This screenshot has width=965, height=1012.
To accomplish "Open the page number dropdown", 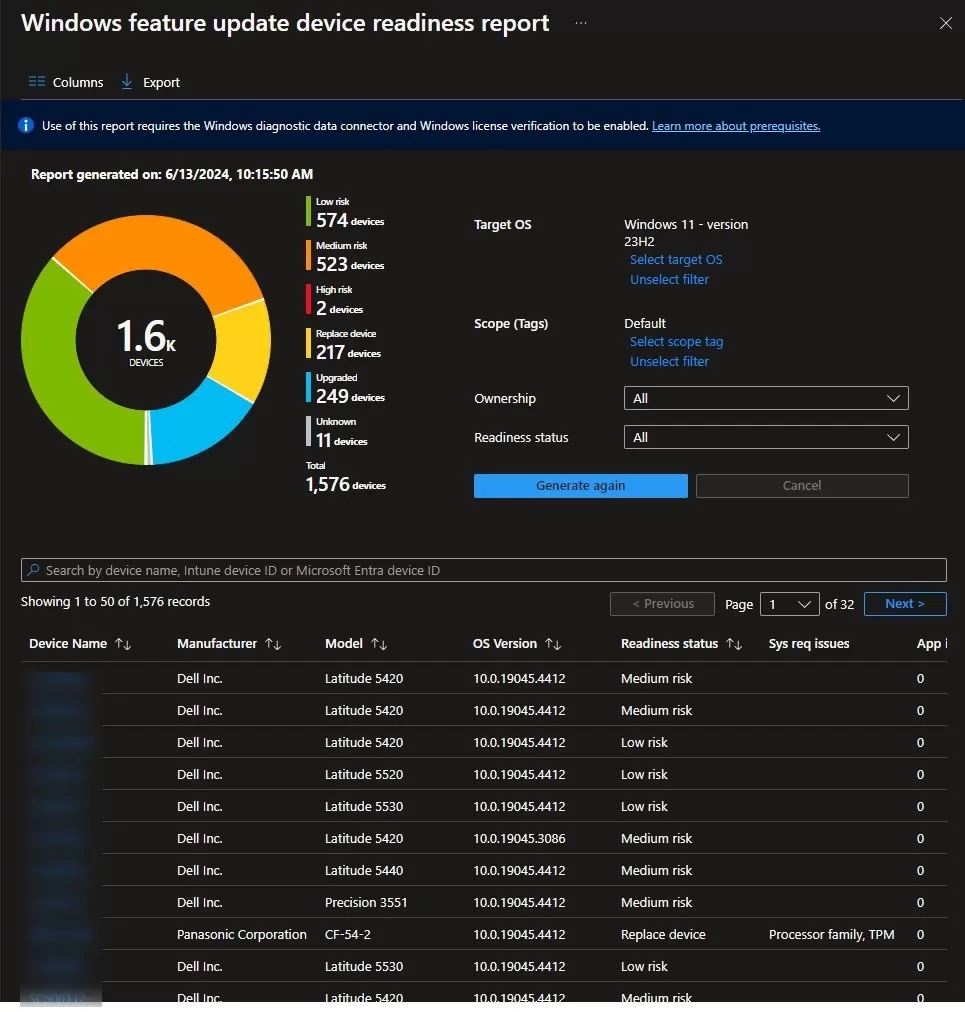I will click(790, 604).
